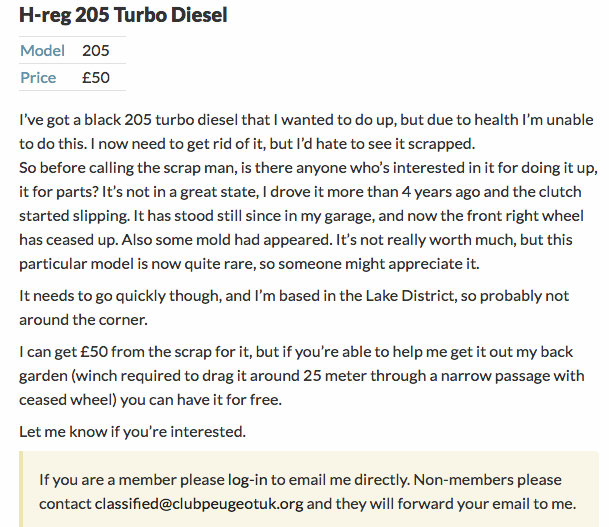Click the paragraph about £50 from the scrap
Viewport: 609px width, 527px height.
tap(302, 376)
